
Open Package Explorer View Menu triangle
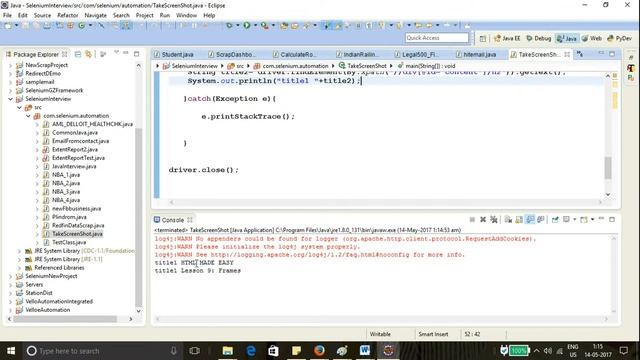(x=116, y=53)
